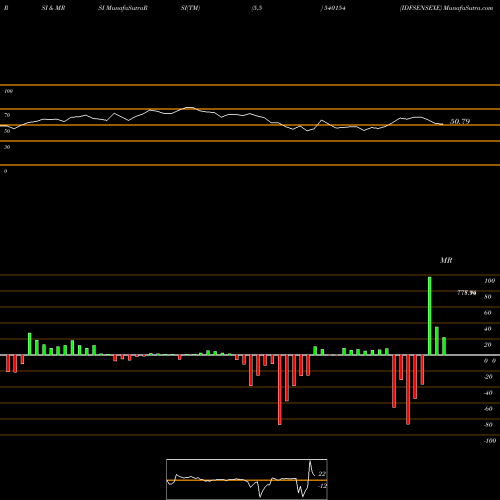Click MR axis label -100
Screen dimensions: 500x500
pyautogui.click(x=490, y=441)
